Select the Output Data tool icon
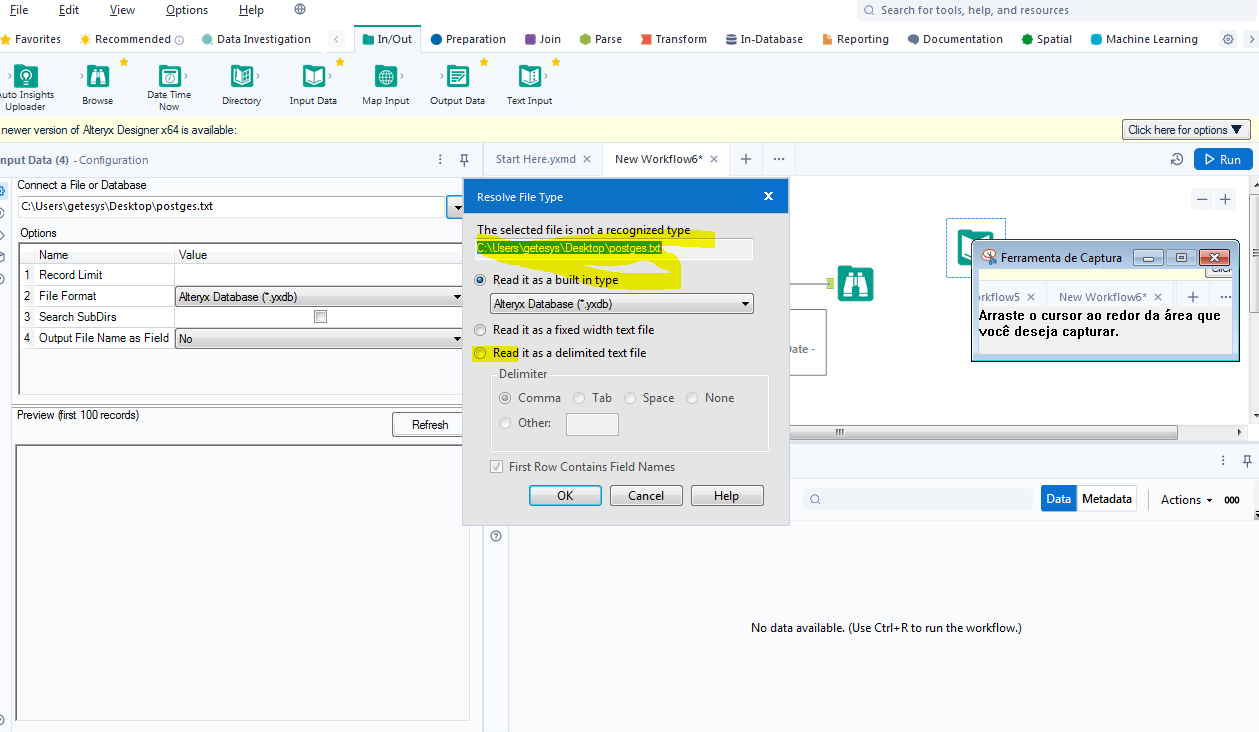 point(457,75)
